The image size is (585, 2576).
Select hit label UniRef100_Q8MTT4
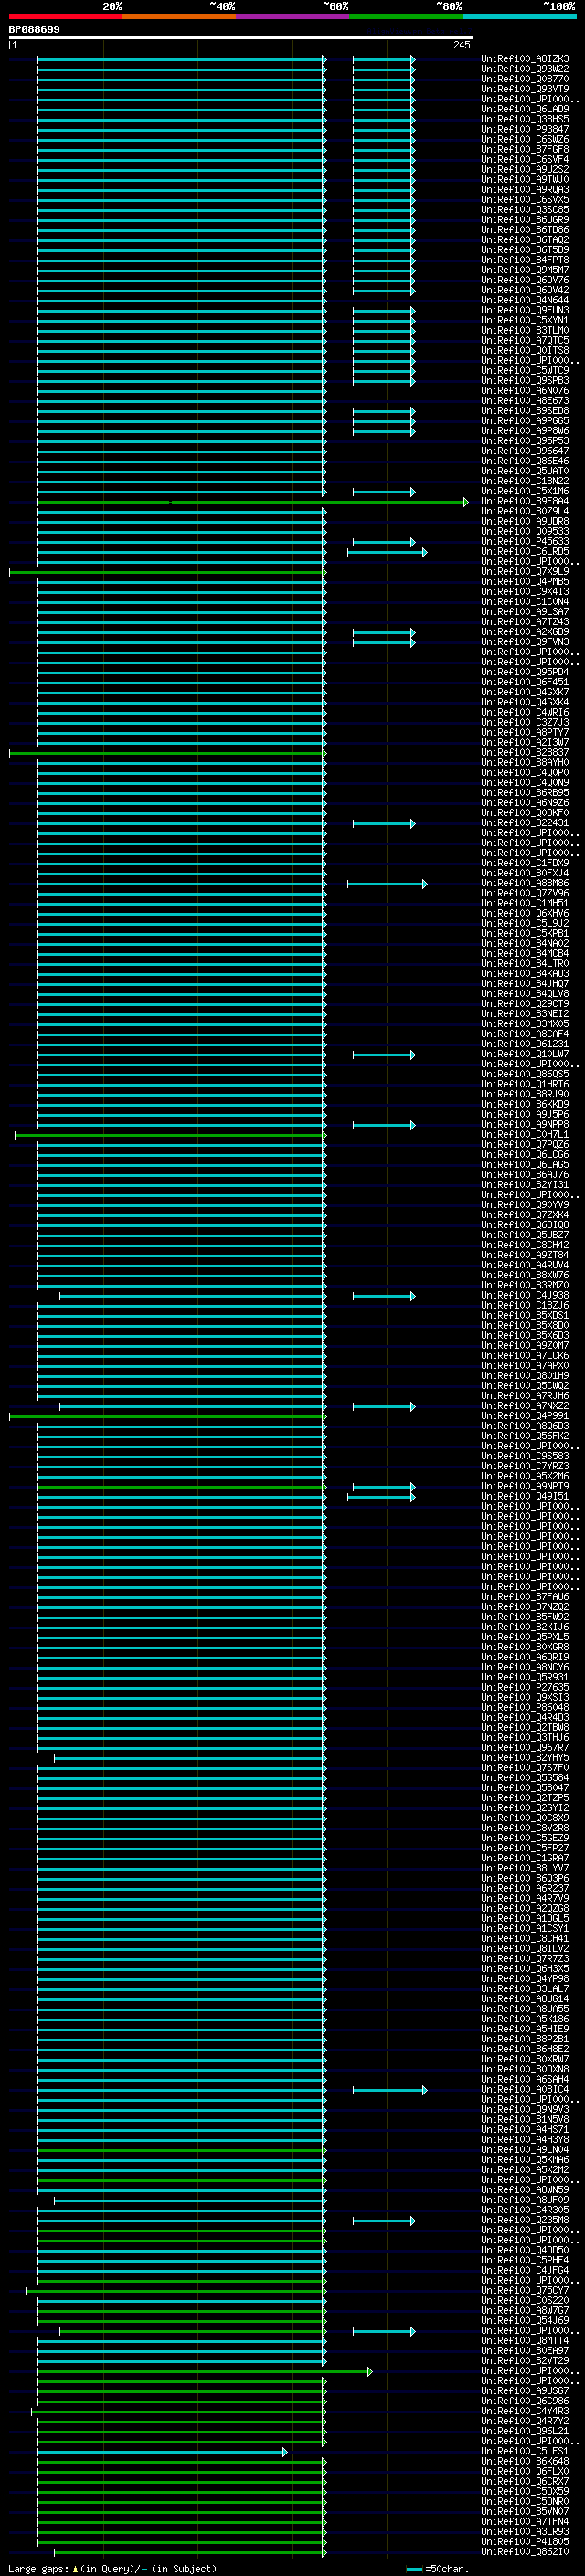click(x=525, y=2340)
